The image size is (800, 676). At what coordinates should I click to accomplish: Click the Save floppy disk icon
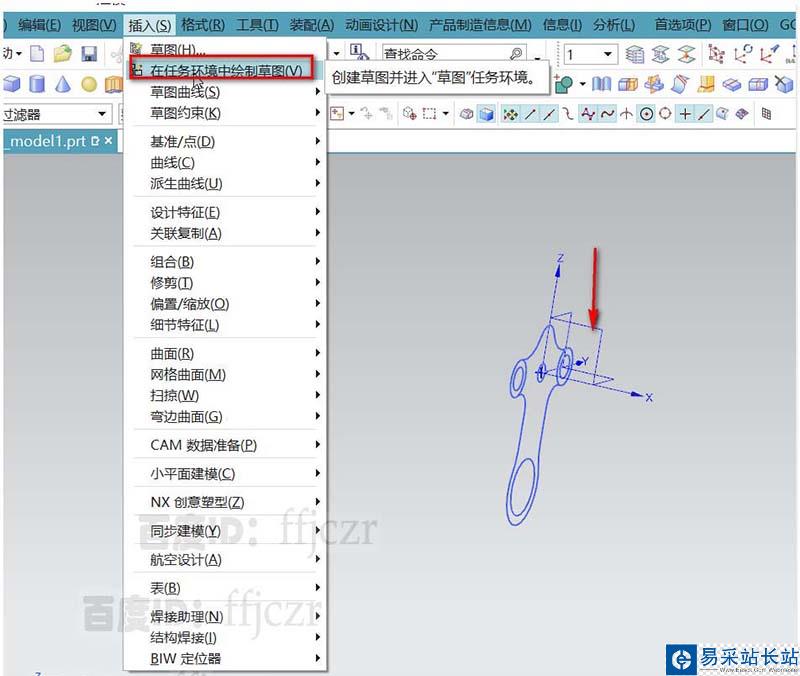pyautogui.click(x=89, y=54)
